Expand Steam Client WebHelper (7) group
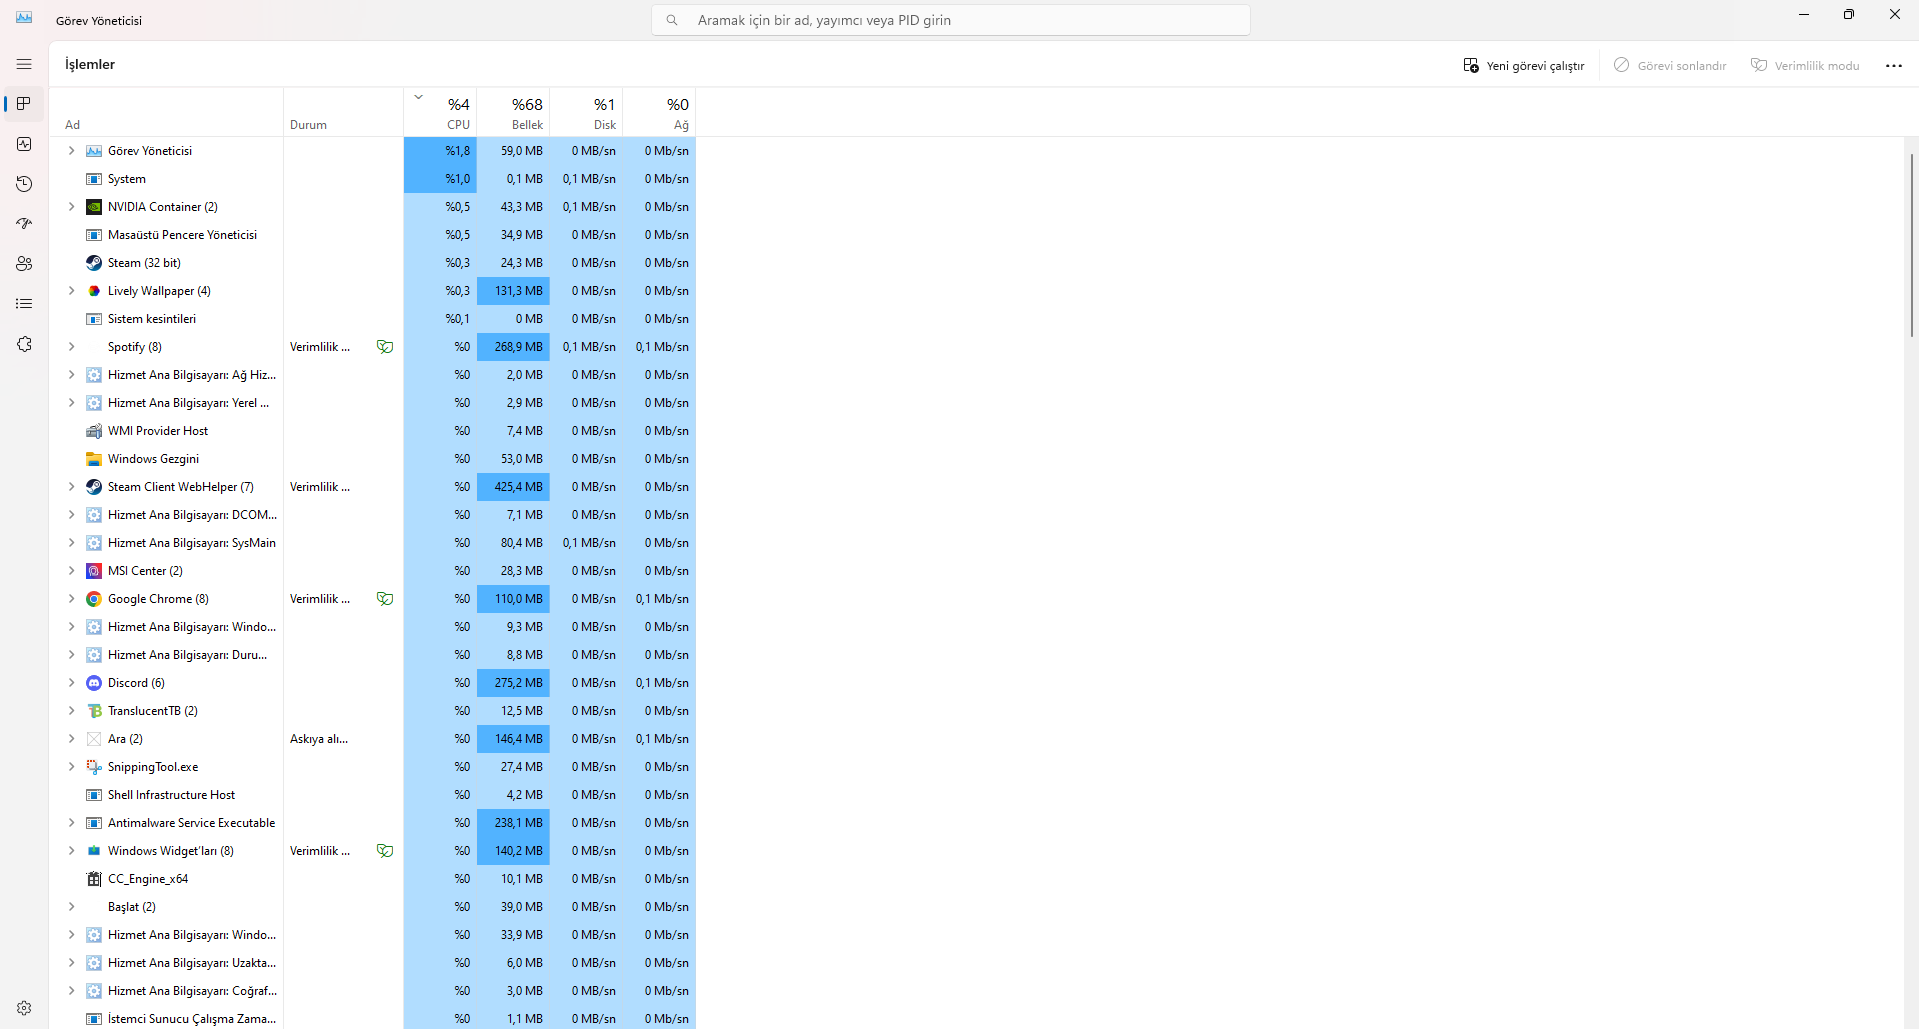Screen dimensions: 1919x1029 (71, 487)
